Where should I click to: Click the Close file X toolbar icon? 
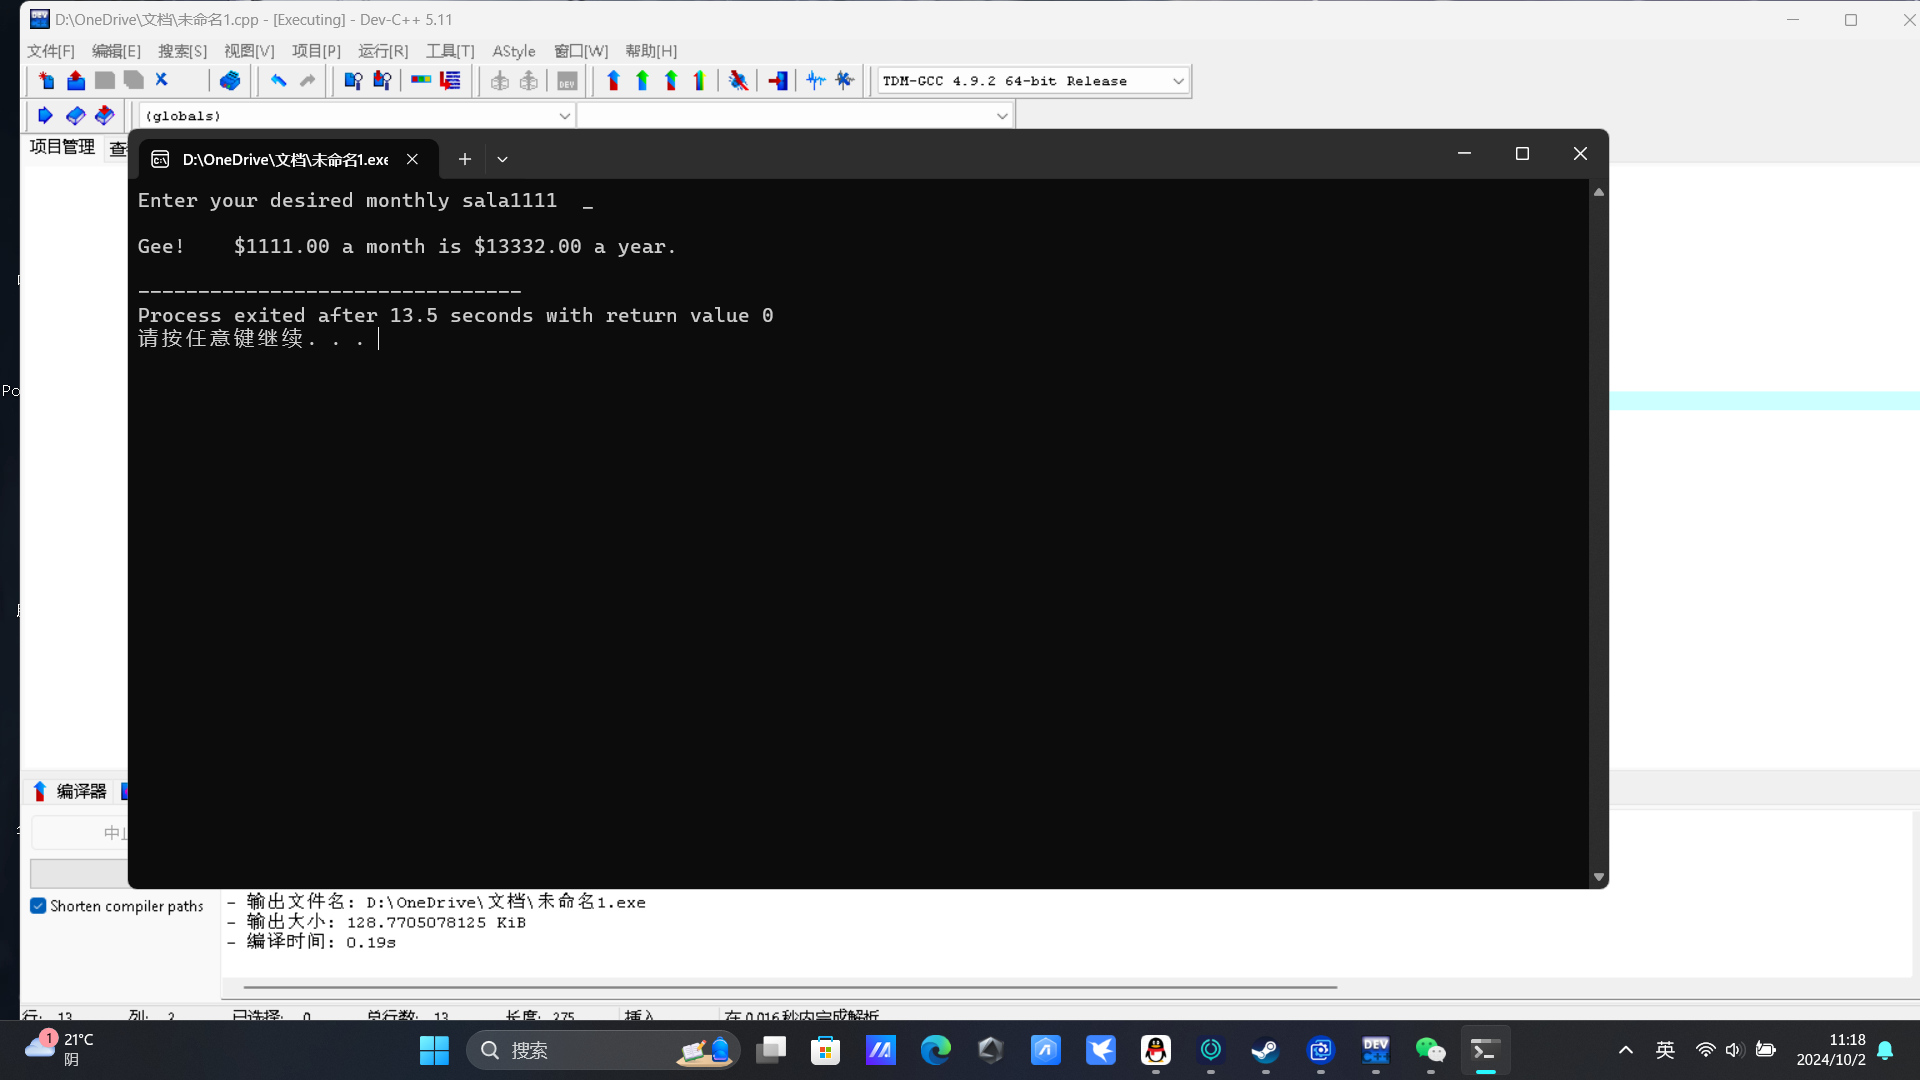coord(162,80)
